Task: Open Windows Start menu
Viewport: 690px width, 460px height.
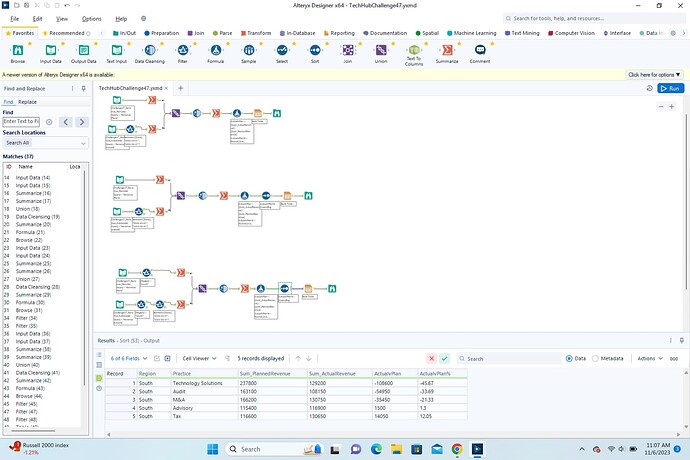Action: [213, 449]
